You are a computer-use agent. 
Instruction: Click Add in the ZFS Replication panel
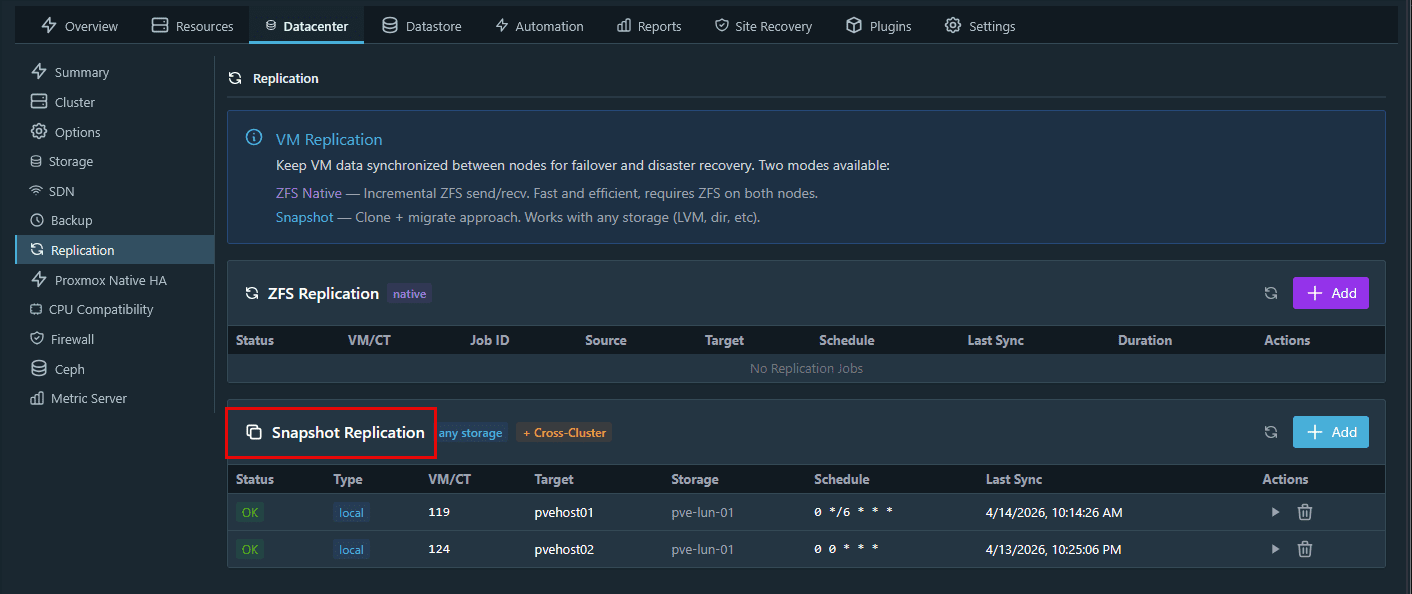(1330, 293)
